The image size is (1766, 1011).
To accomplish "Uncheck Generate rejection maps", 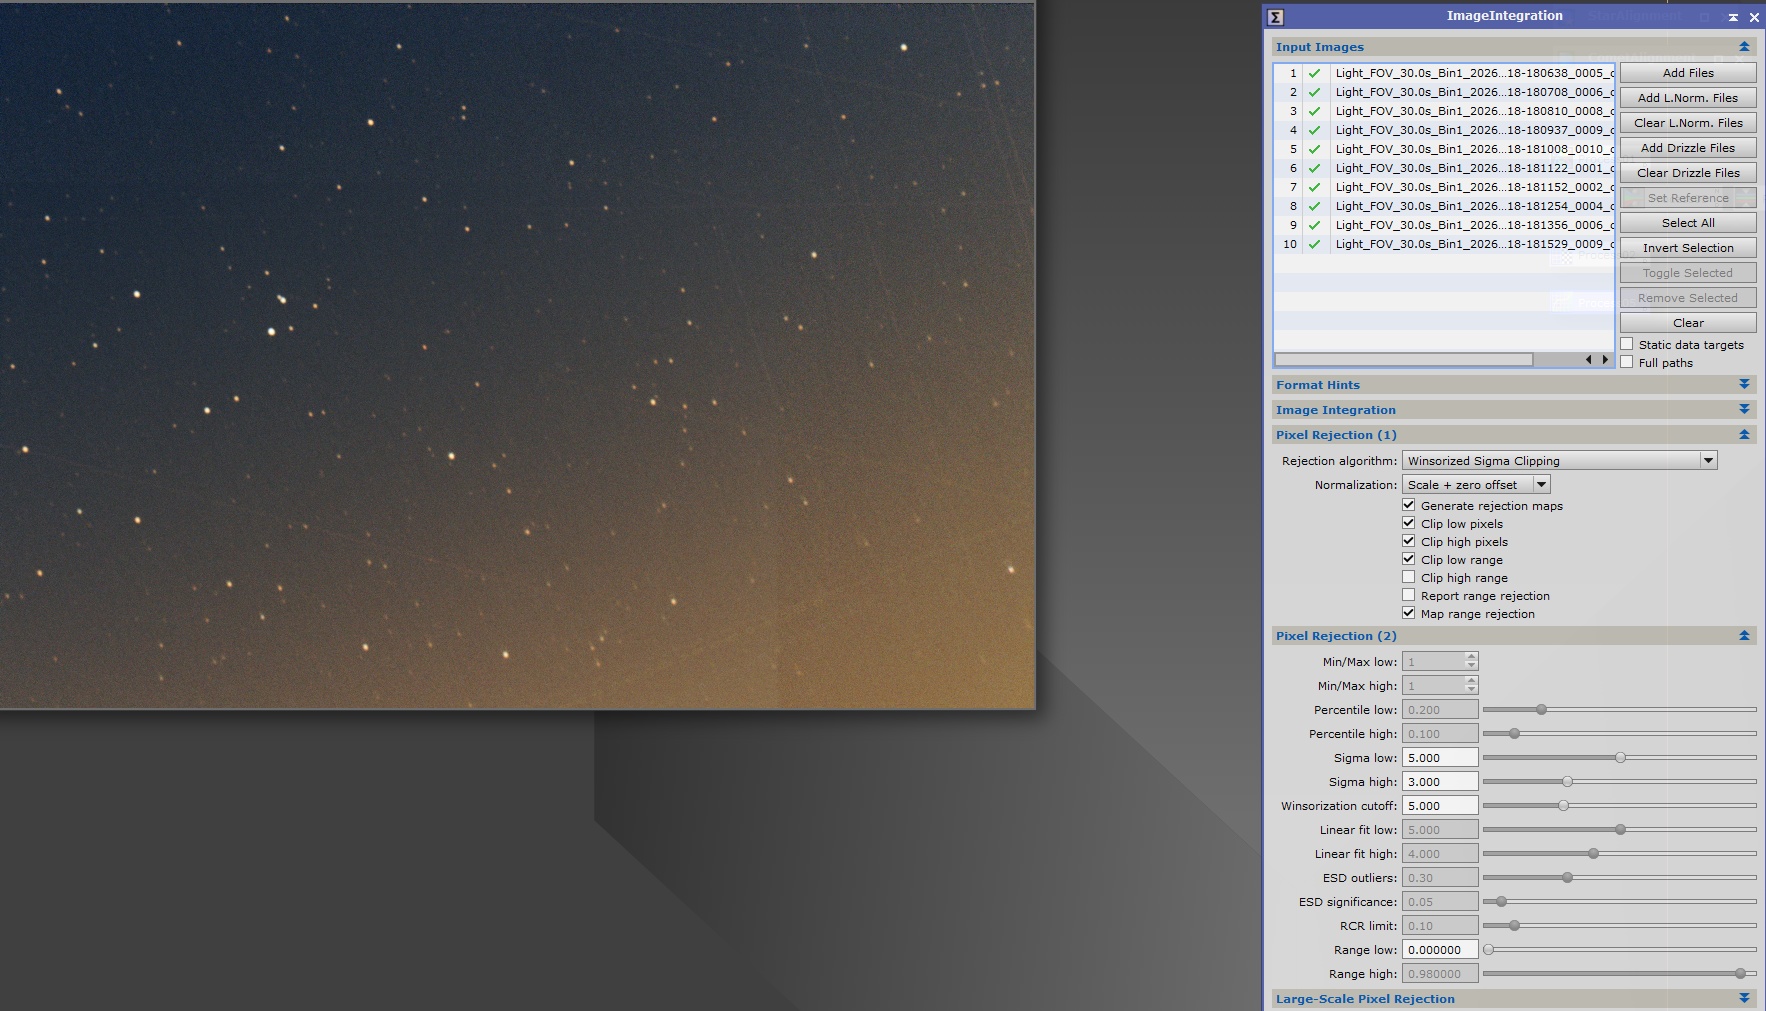I will [x=1409, y=505].
